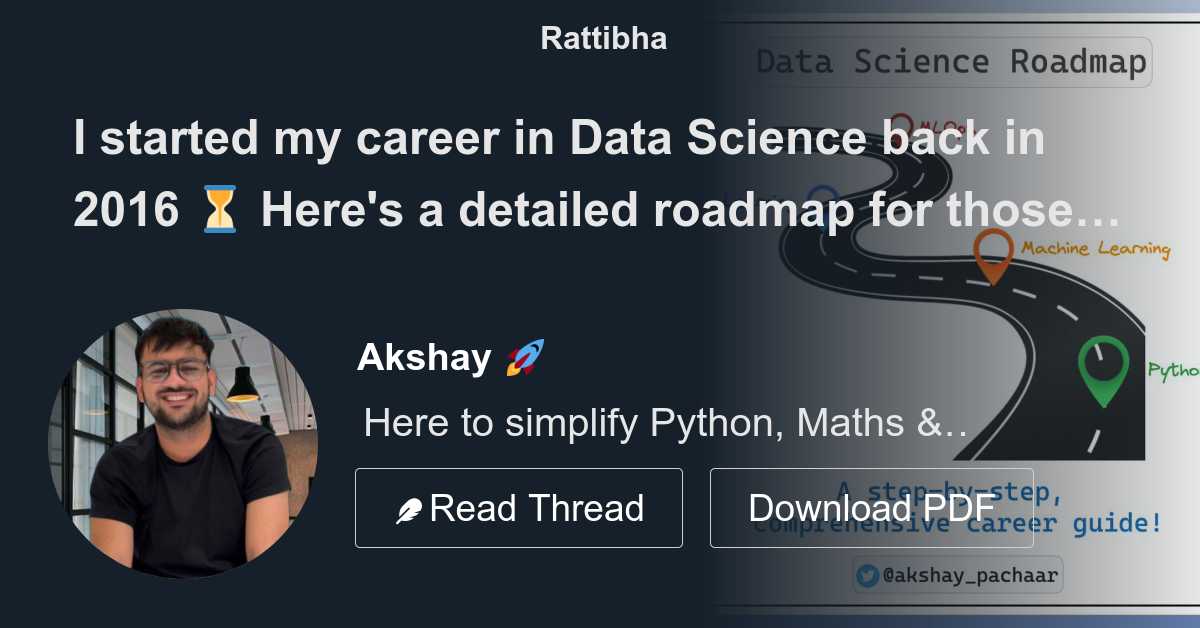Click the author name Akshay
The height and width of the screenshot is (628, 1200).
[x=423, y=356]
